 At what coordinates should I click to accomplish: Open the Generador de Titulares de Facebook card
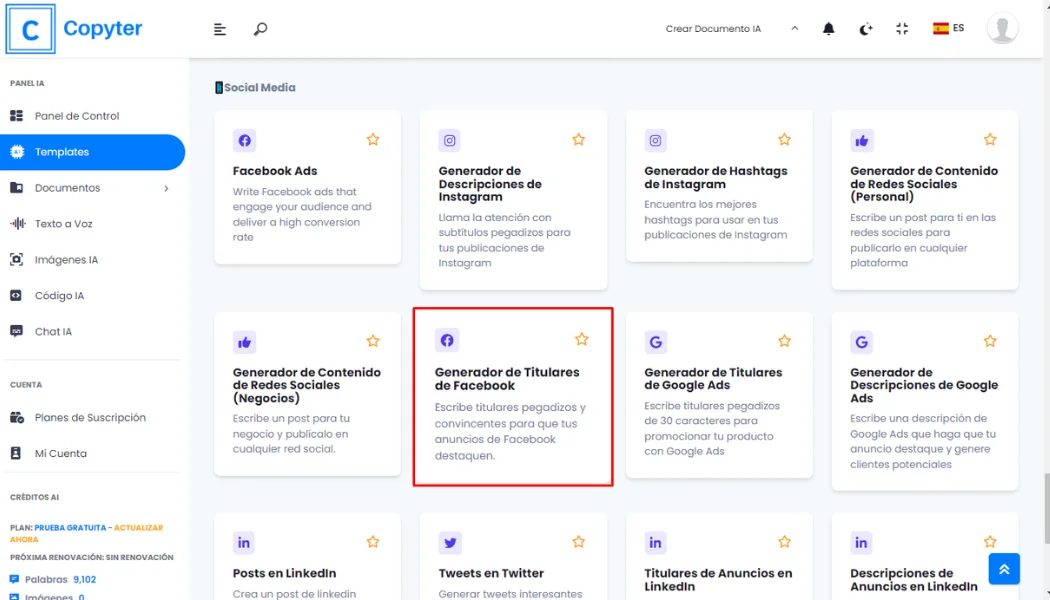512,397
